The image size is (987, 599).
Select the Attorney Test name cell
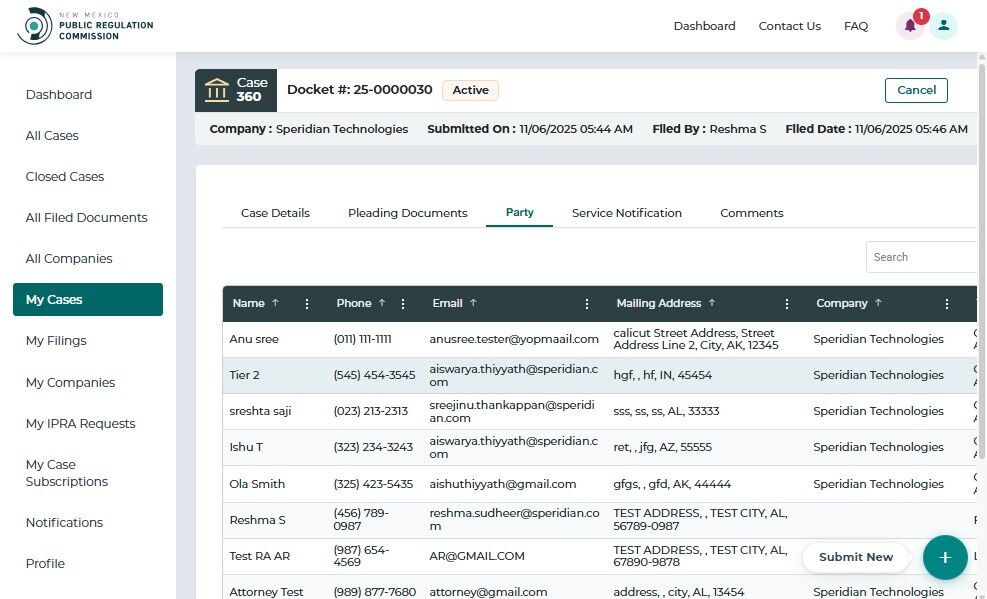(266, 592)
